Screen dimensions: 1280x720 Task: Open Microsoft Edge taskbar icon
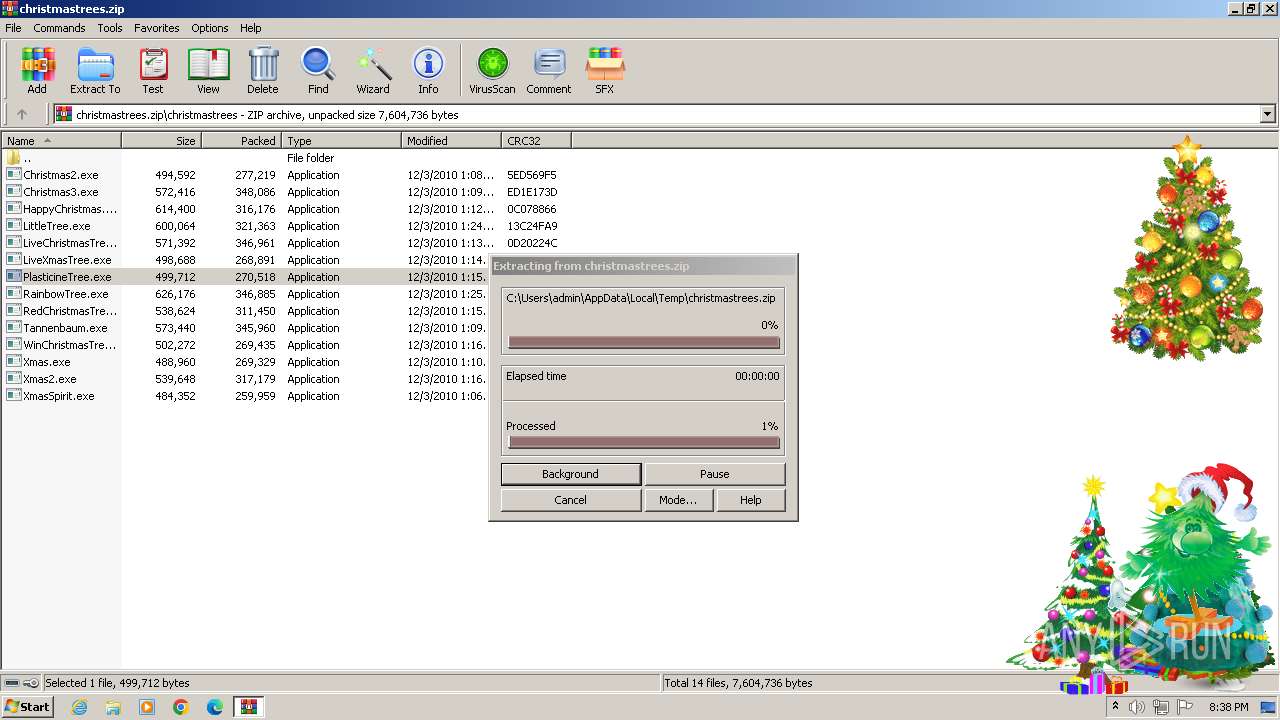215,707
